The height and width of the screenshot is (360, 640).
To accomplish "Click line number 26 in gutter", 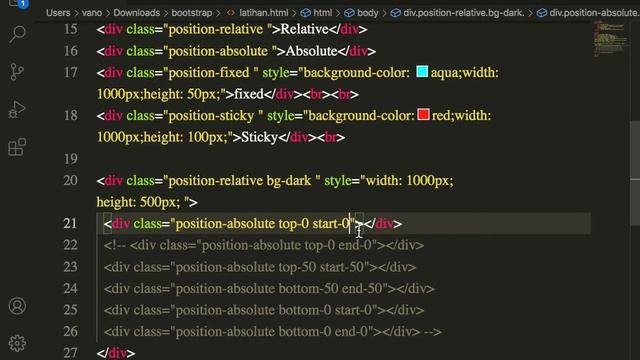I will pyautogui.click(x=71, y=331).
